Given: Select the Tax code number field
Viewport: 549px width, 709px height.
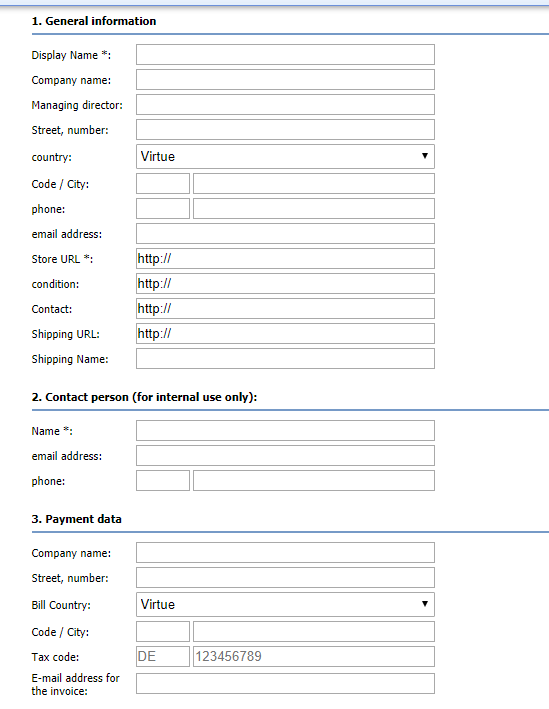Looking at the screenshot, I should coord(314,657).
